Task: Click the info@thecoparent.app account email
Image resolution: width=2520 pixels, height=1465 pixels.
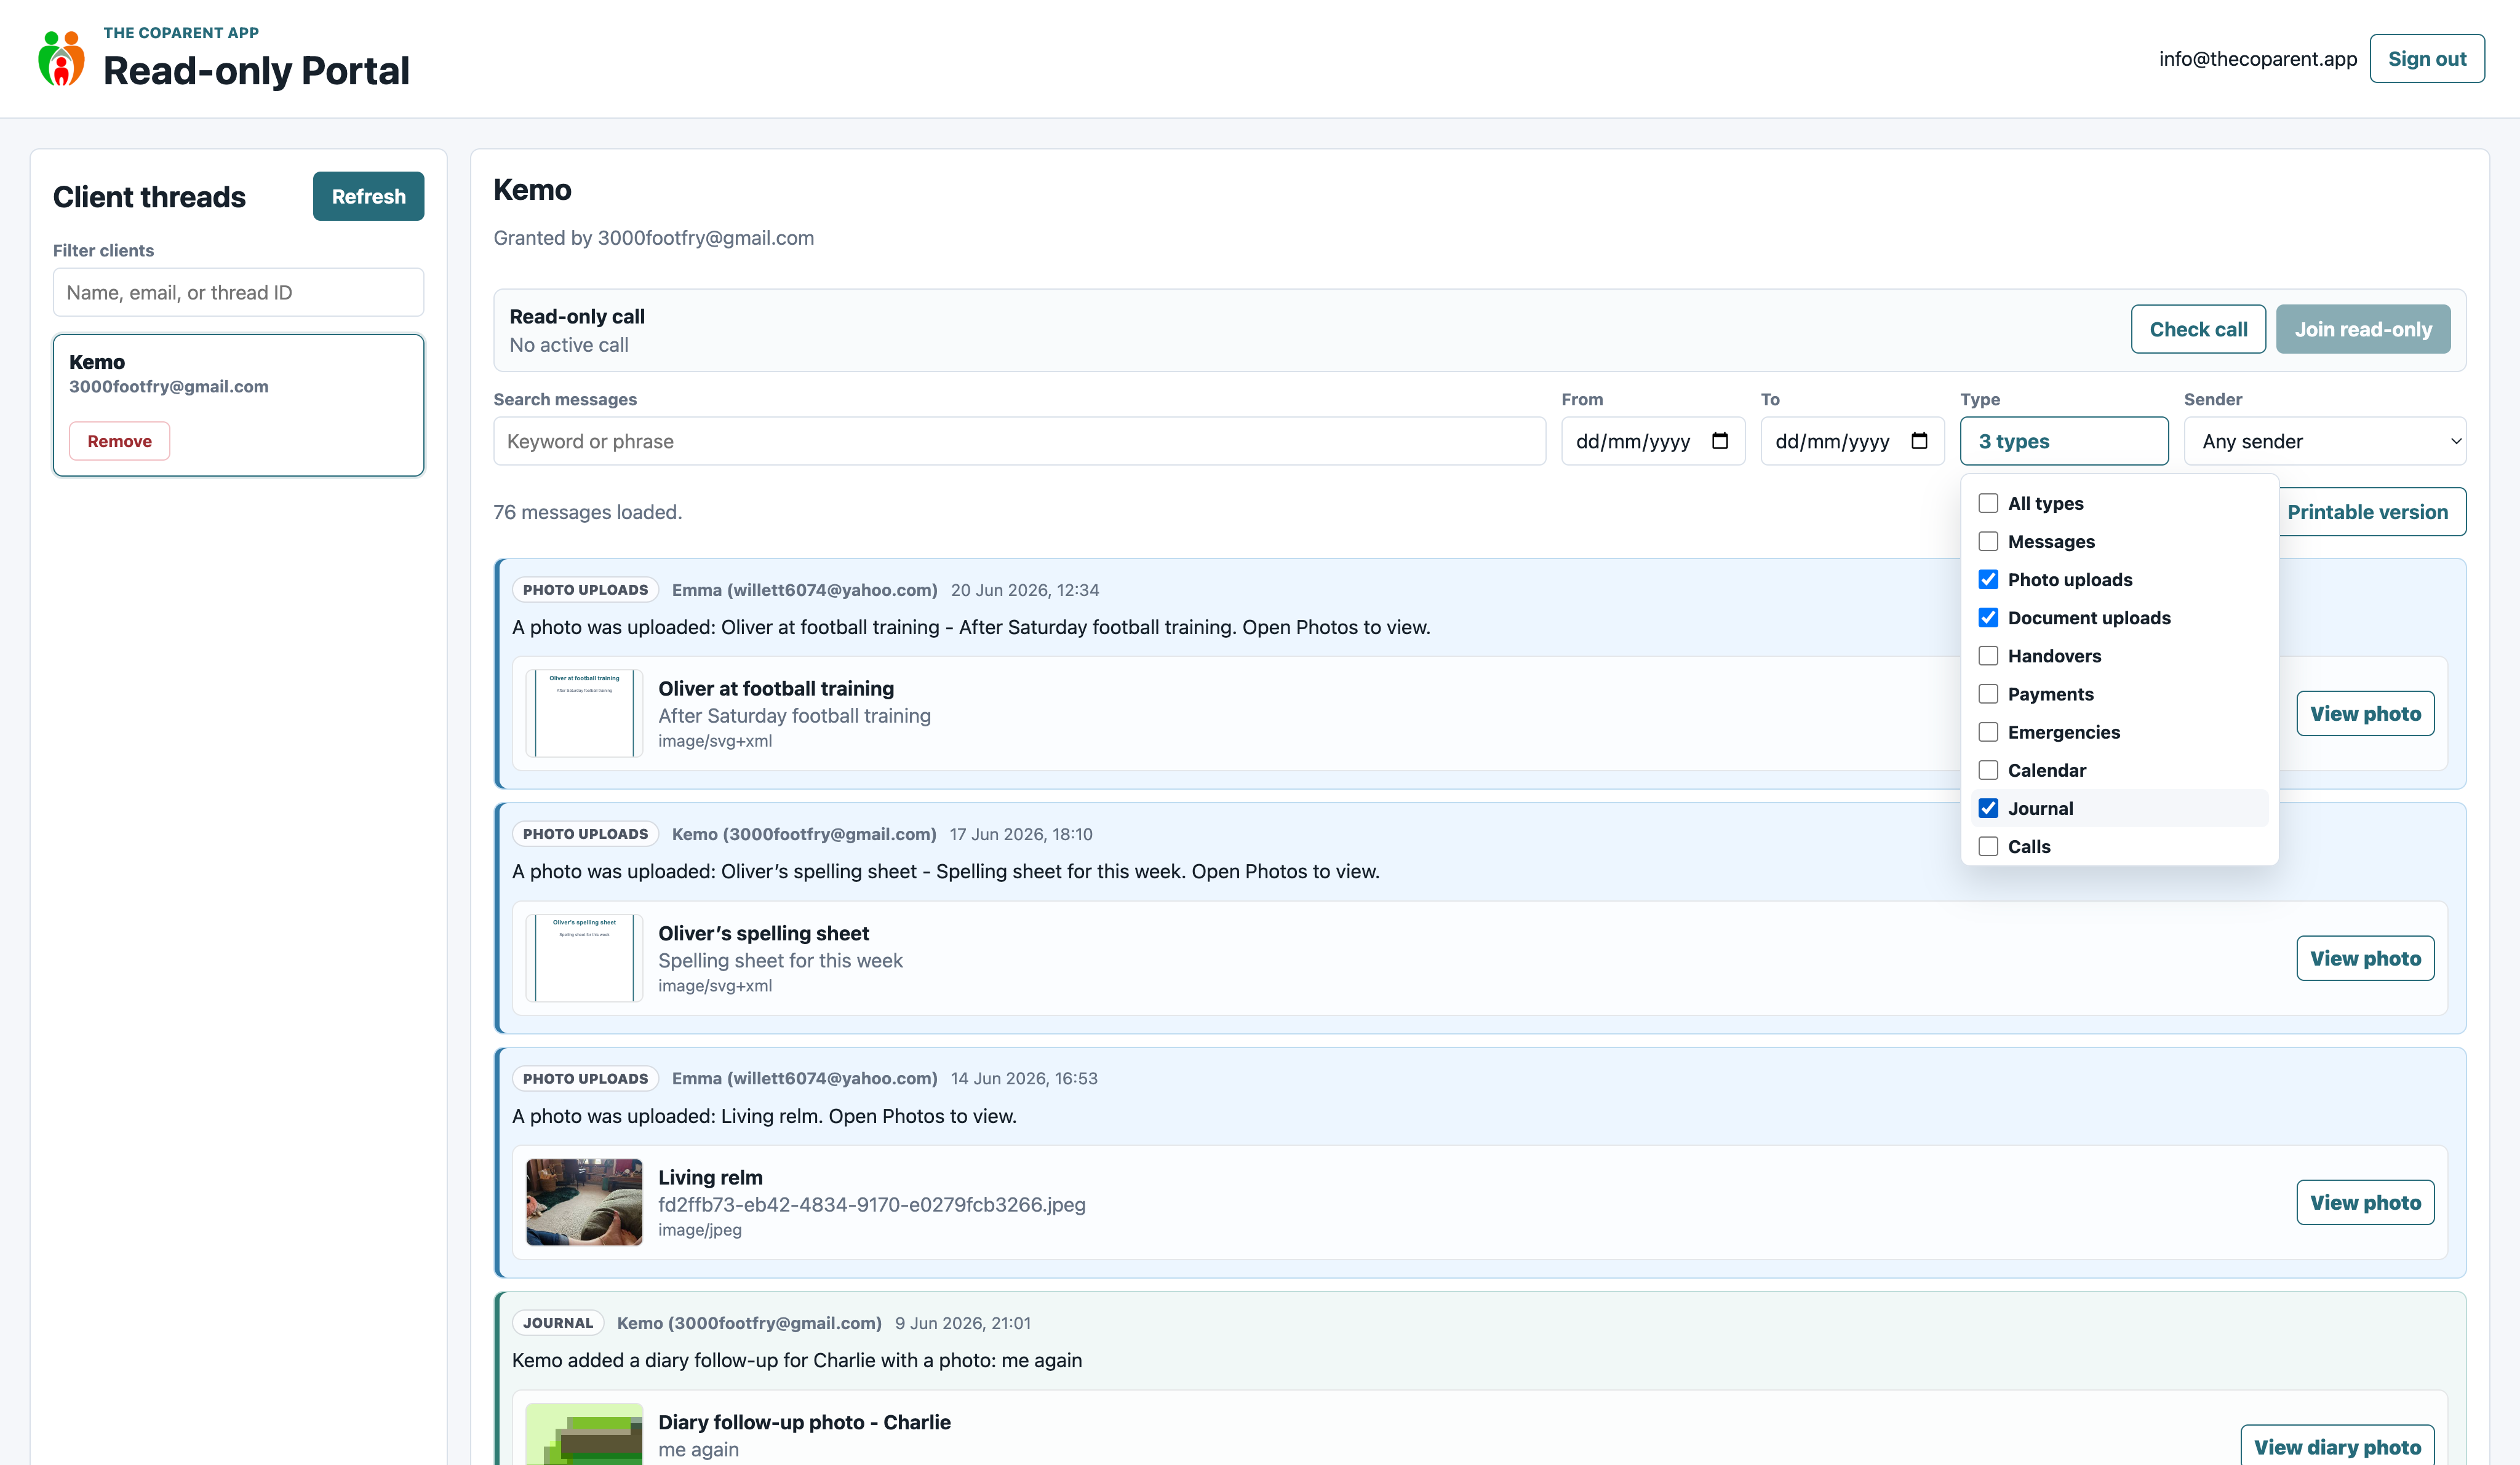Action: click(2257, 59)
